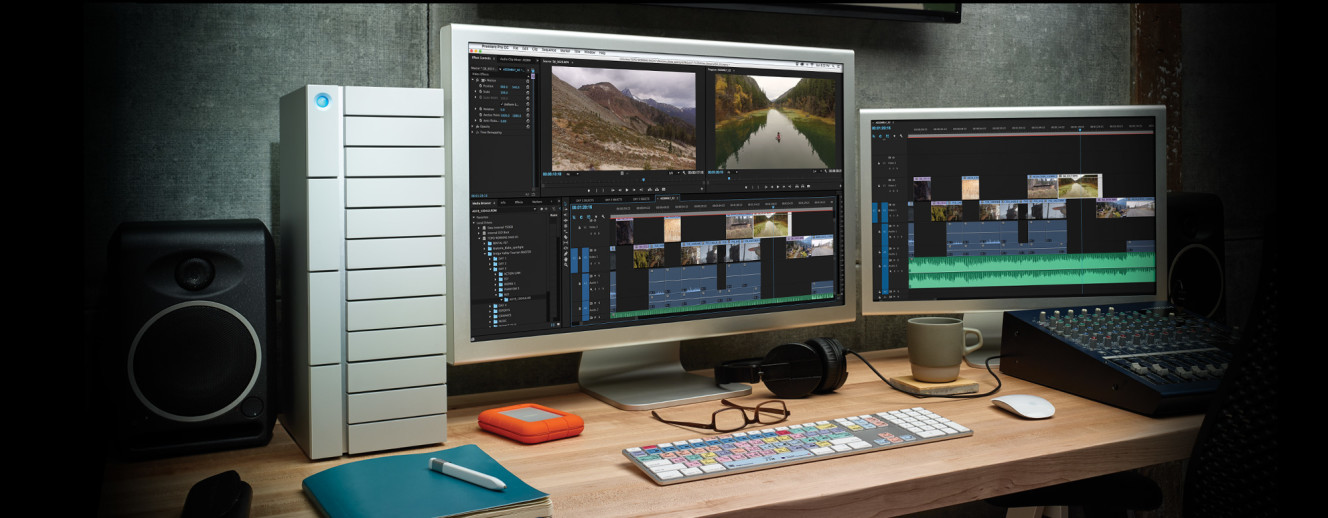
Task: Click the wrench settings icon in Program monitor
Action: (x=826, y=171)
